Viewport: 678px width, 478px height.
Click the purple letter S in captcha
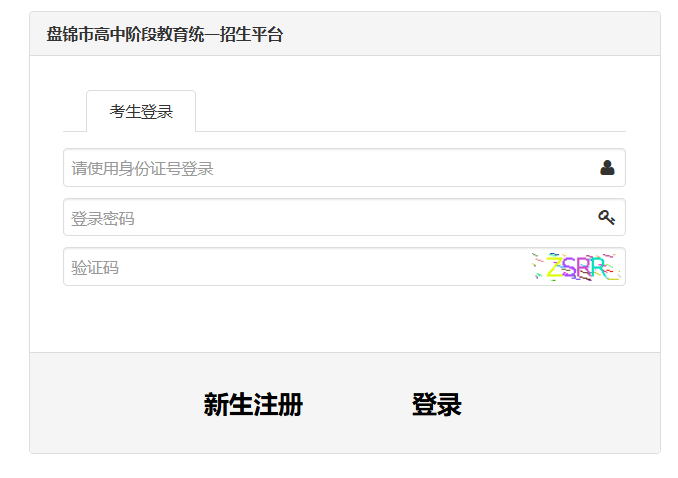[x=569, y=267]
